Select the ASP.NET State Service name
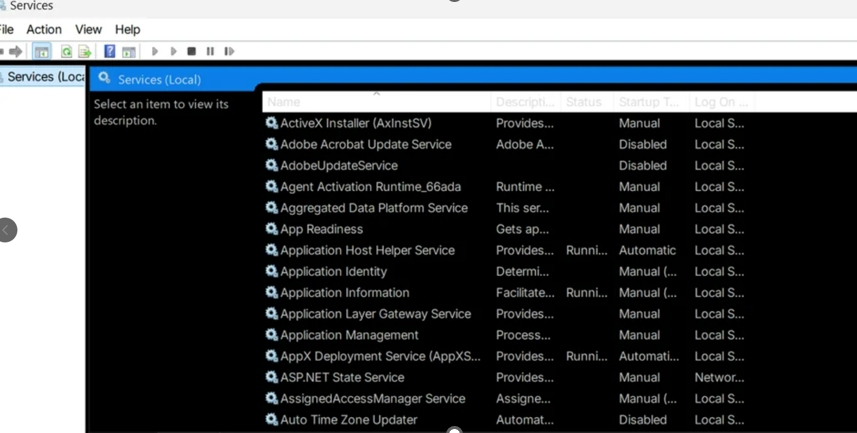This screenshot has width=857, height=433. click(x=342, y=377)
